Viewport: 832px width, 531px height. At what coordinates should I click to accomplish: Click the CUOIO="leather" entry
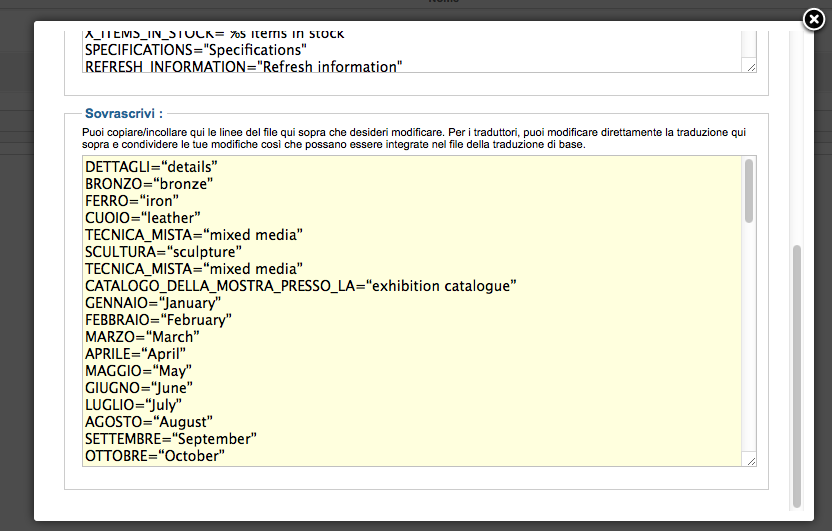(x=143, y=218)
